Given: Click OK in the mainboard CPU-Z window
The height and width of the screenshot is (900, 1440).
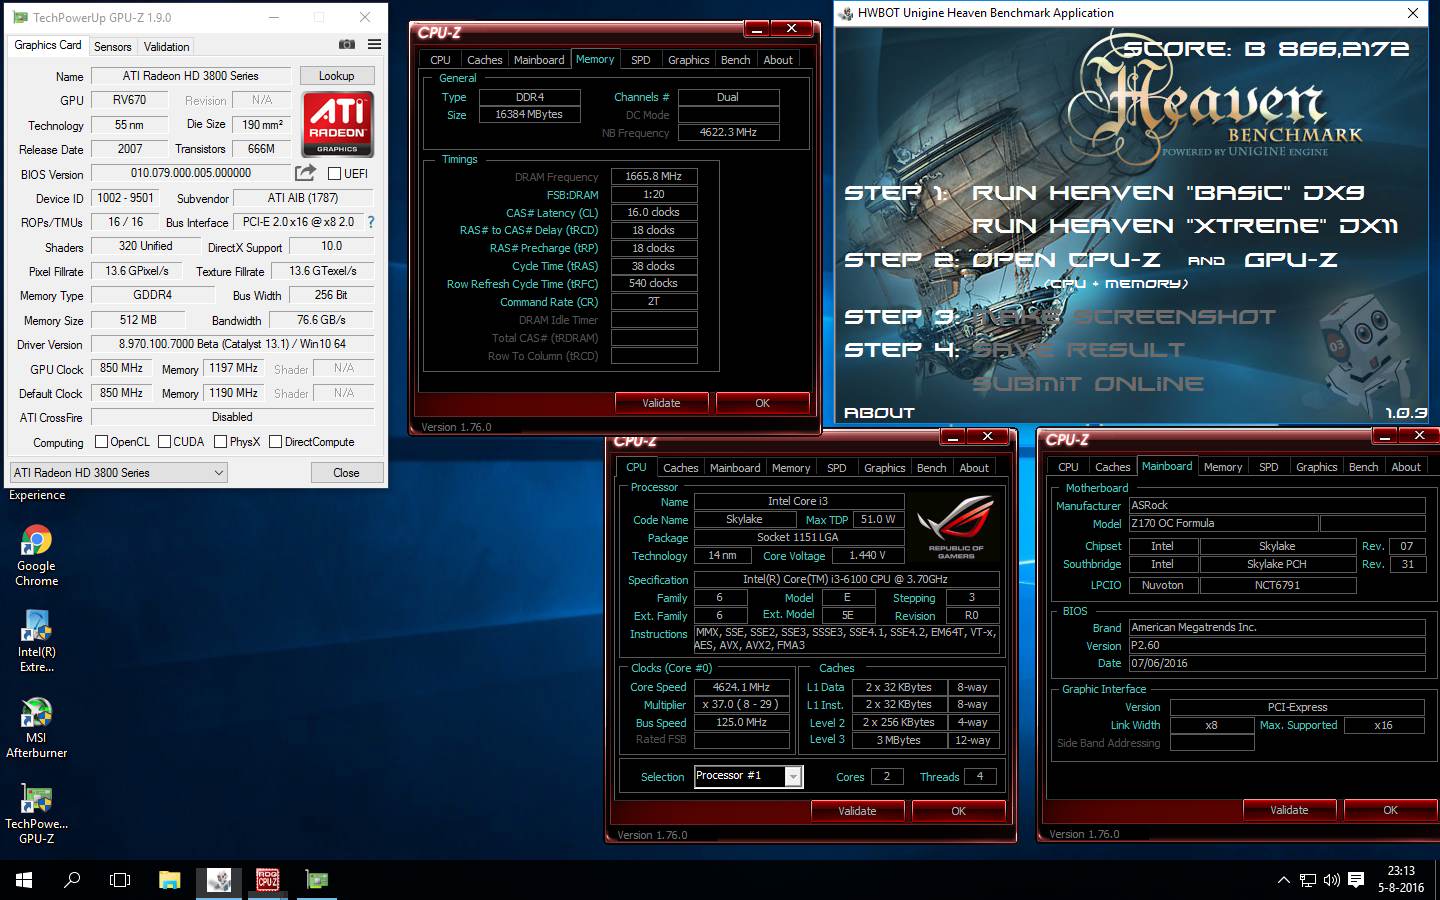Looking at the screenshot, I should click(1390, 810).
